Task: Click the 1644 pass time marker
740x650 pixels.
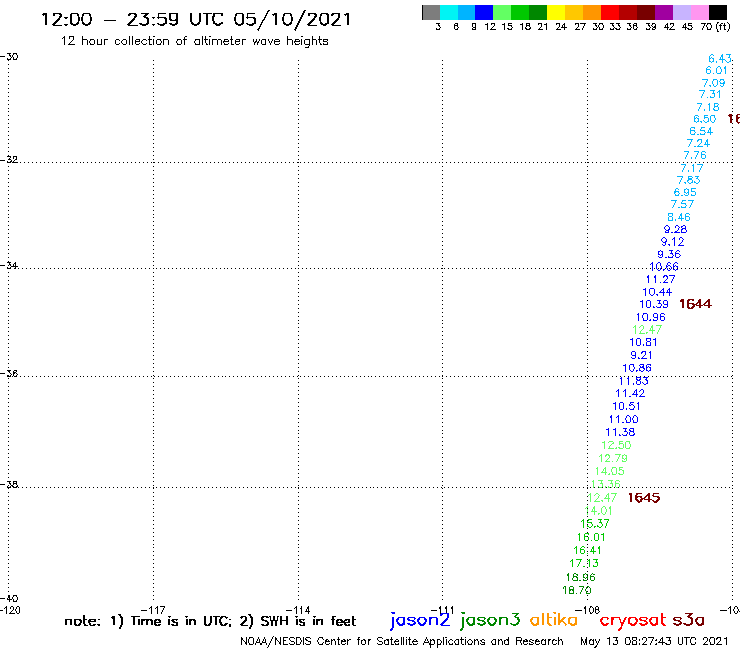Action: [695, 304]
